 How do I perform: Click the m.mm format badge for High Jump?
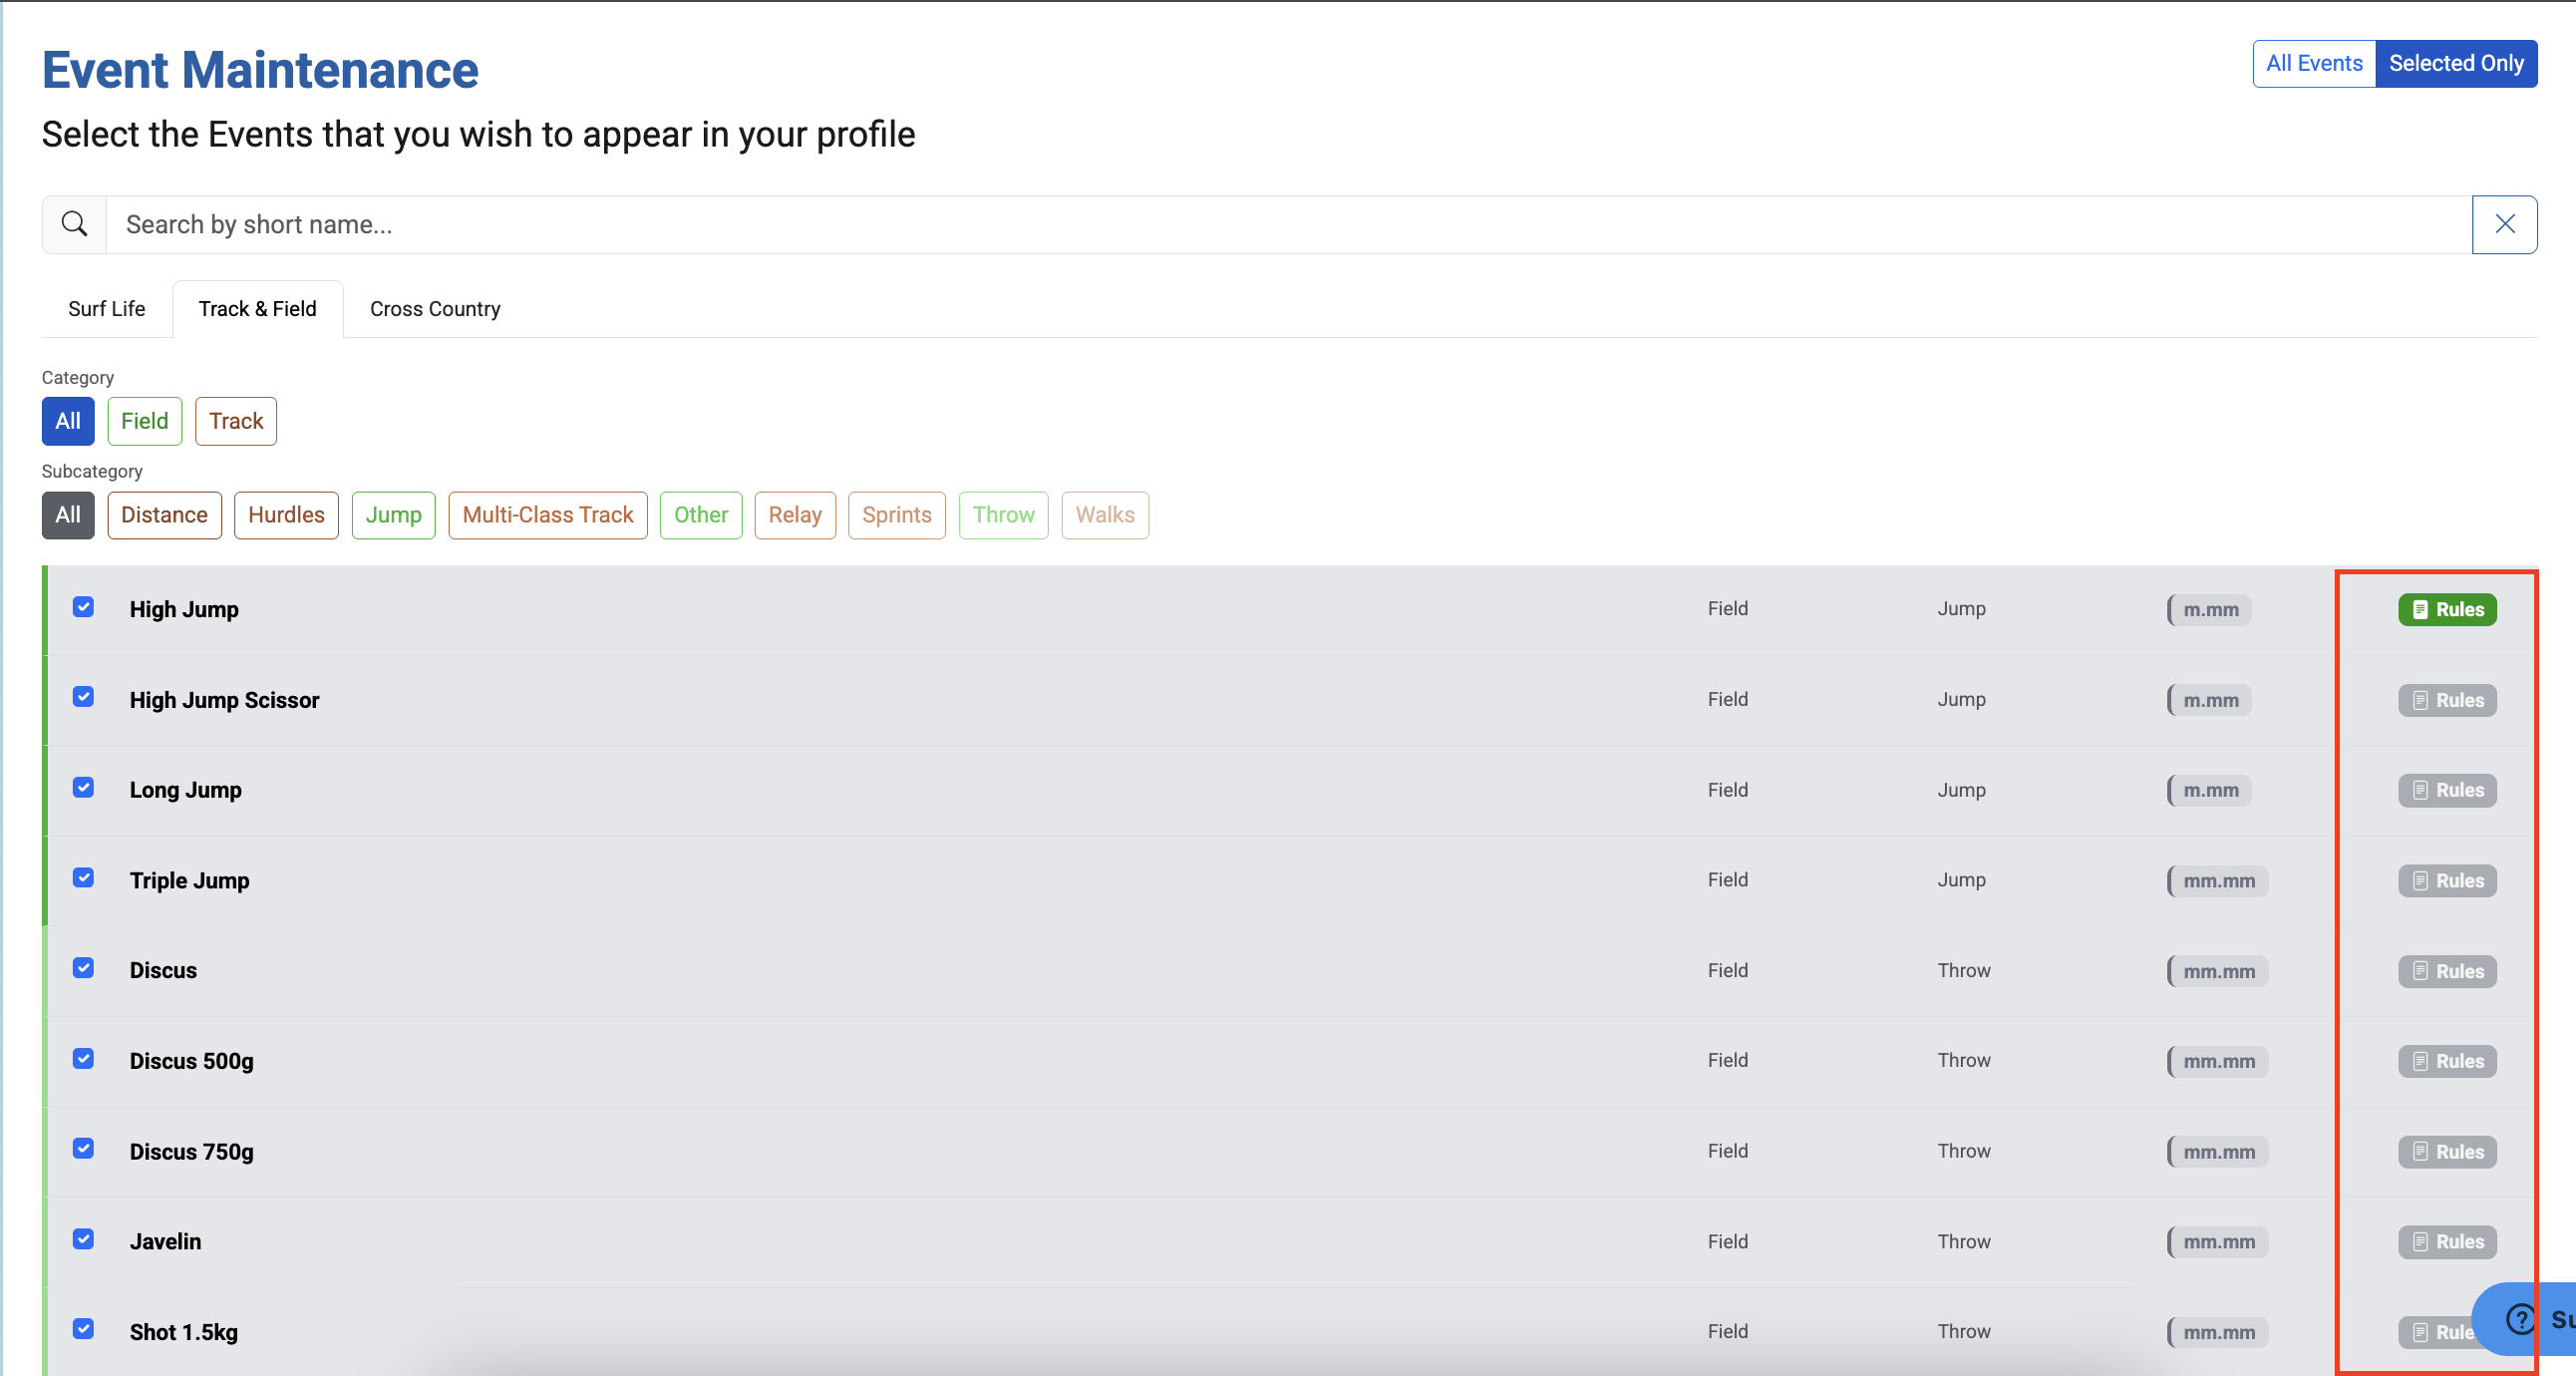[x=2210, y=609]
